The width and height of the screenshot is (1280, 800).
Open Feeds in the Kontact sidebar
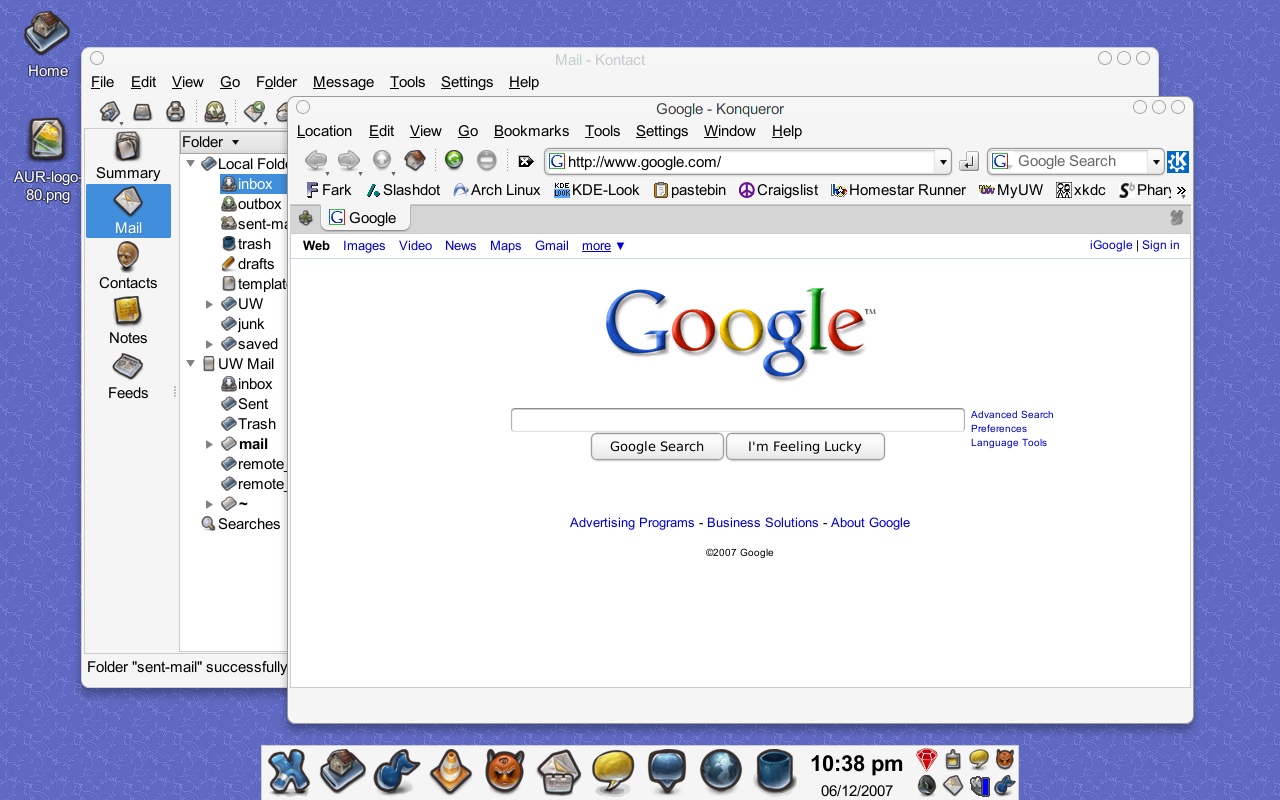[x=128, y=376]
